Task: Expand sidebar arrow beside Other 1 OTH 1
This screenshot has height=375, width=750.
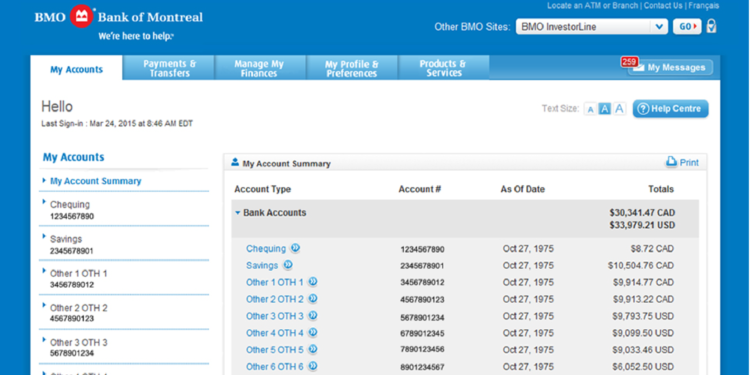Action: tap(44, 271)
